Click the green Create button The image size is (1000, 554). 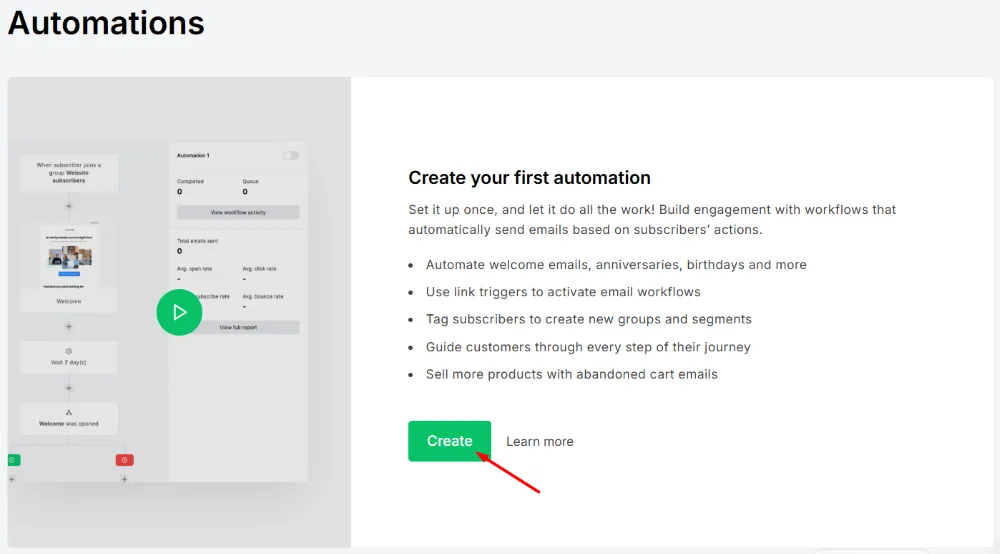coord(449,441)
